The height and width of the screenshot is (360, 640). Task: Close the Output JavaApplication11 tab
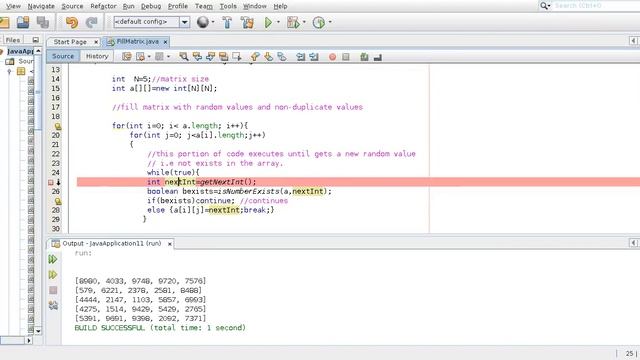(x=169, y=244)
